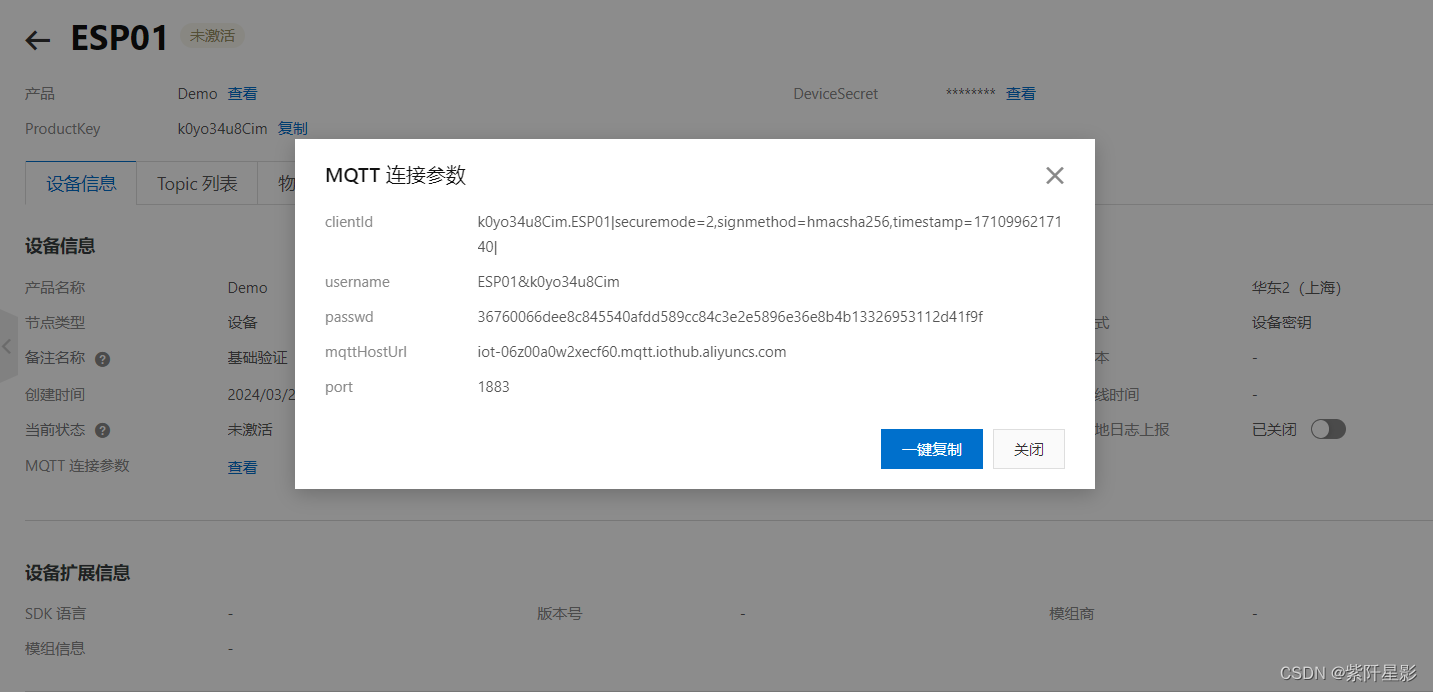Image resolution: width=1433 pixels, height=692 pixels.
Task: Click the 一键复制 button
Action: click(931, 448)
